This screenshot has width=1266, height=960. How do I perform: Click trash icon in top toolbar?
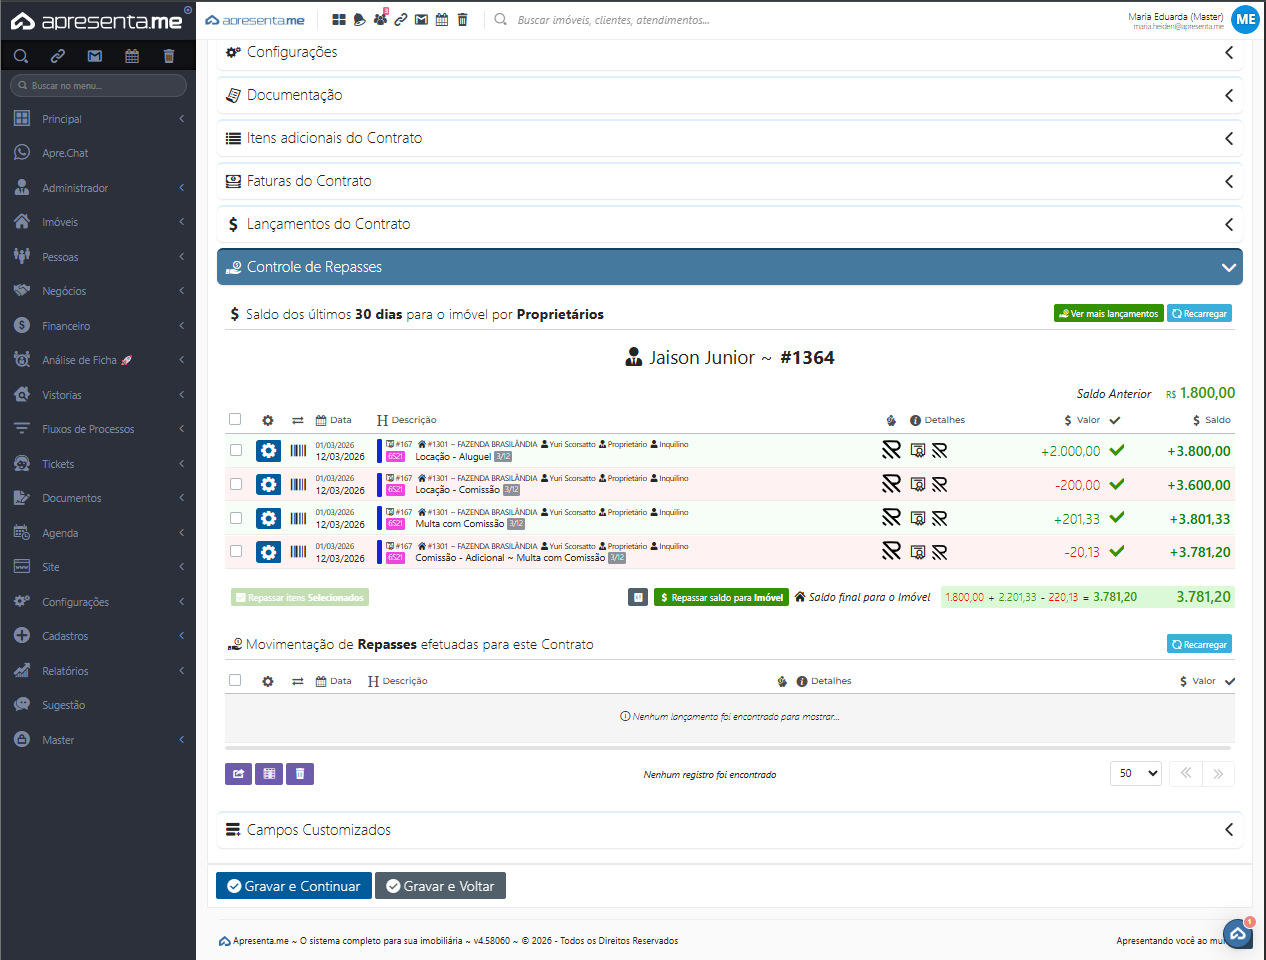tap(462, 20)
